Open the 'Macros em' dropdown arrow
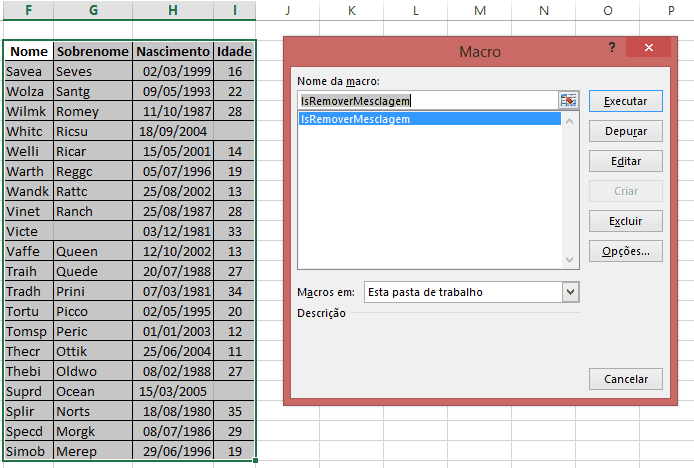This screenshot has width=694, height=468. 571,292
